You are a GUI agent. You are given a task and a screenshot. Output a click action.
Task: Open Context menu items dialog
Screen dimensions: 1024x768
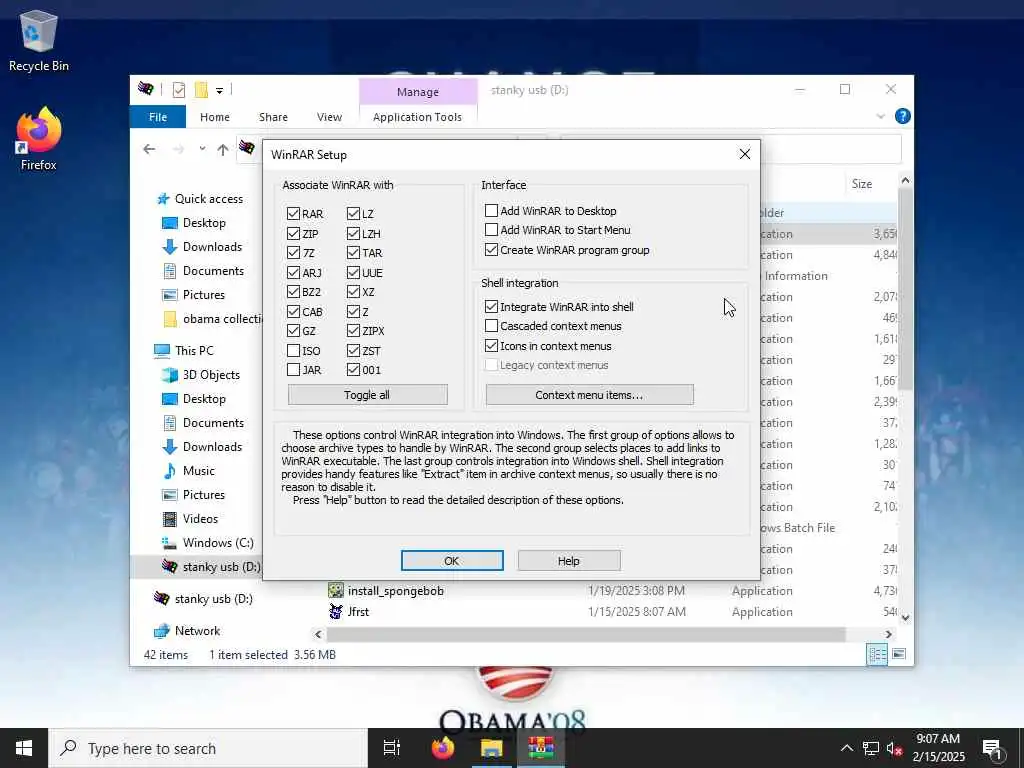tap(589, 394)
